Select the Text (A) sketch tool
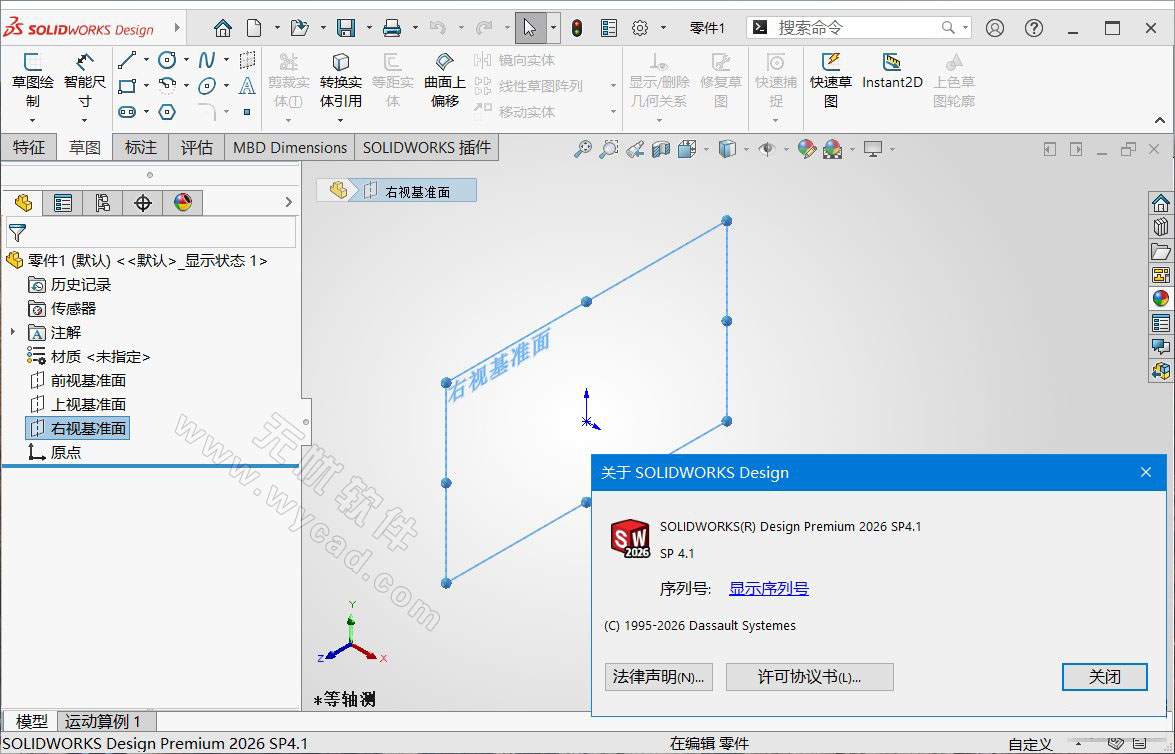Screen dimensions: 1175x754 click(247, 86)
